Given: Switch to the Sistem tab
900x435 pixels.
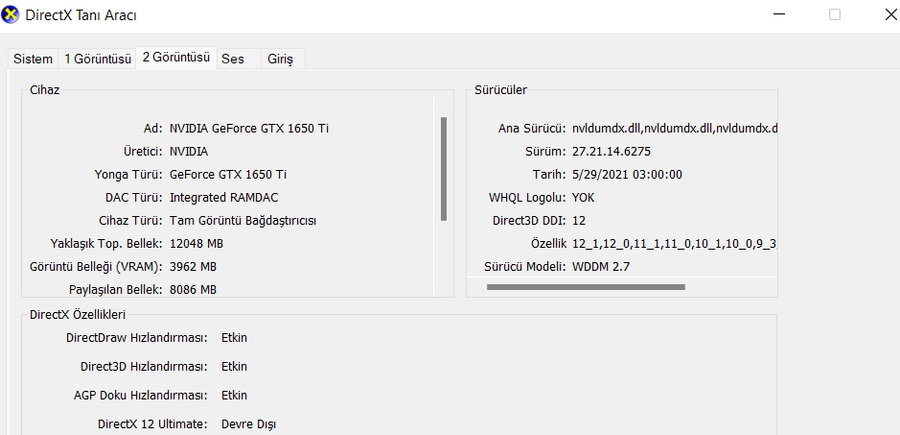Looking at the screenshot, I should [33, 59].
